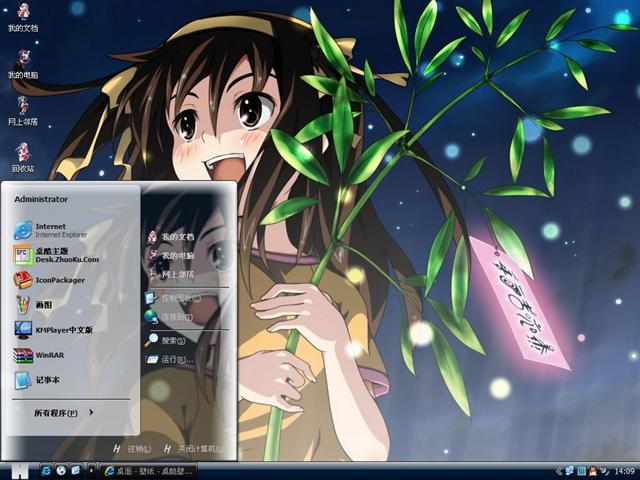This screenshot has height=480, width=640.
Task: Open 记事本 notepad from the Start menu
Action: point(37,380)
